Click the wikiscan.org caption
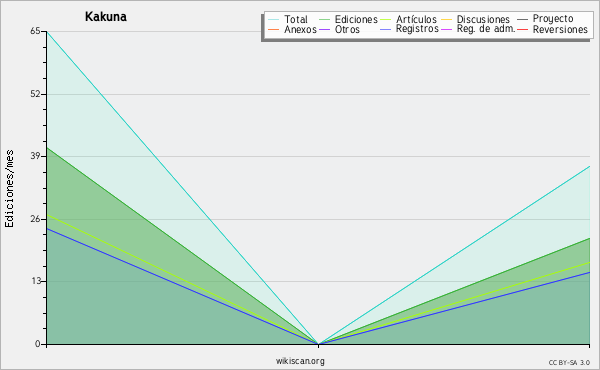600x370 pixels. (x=300, y=361)
